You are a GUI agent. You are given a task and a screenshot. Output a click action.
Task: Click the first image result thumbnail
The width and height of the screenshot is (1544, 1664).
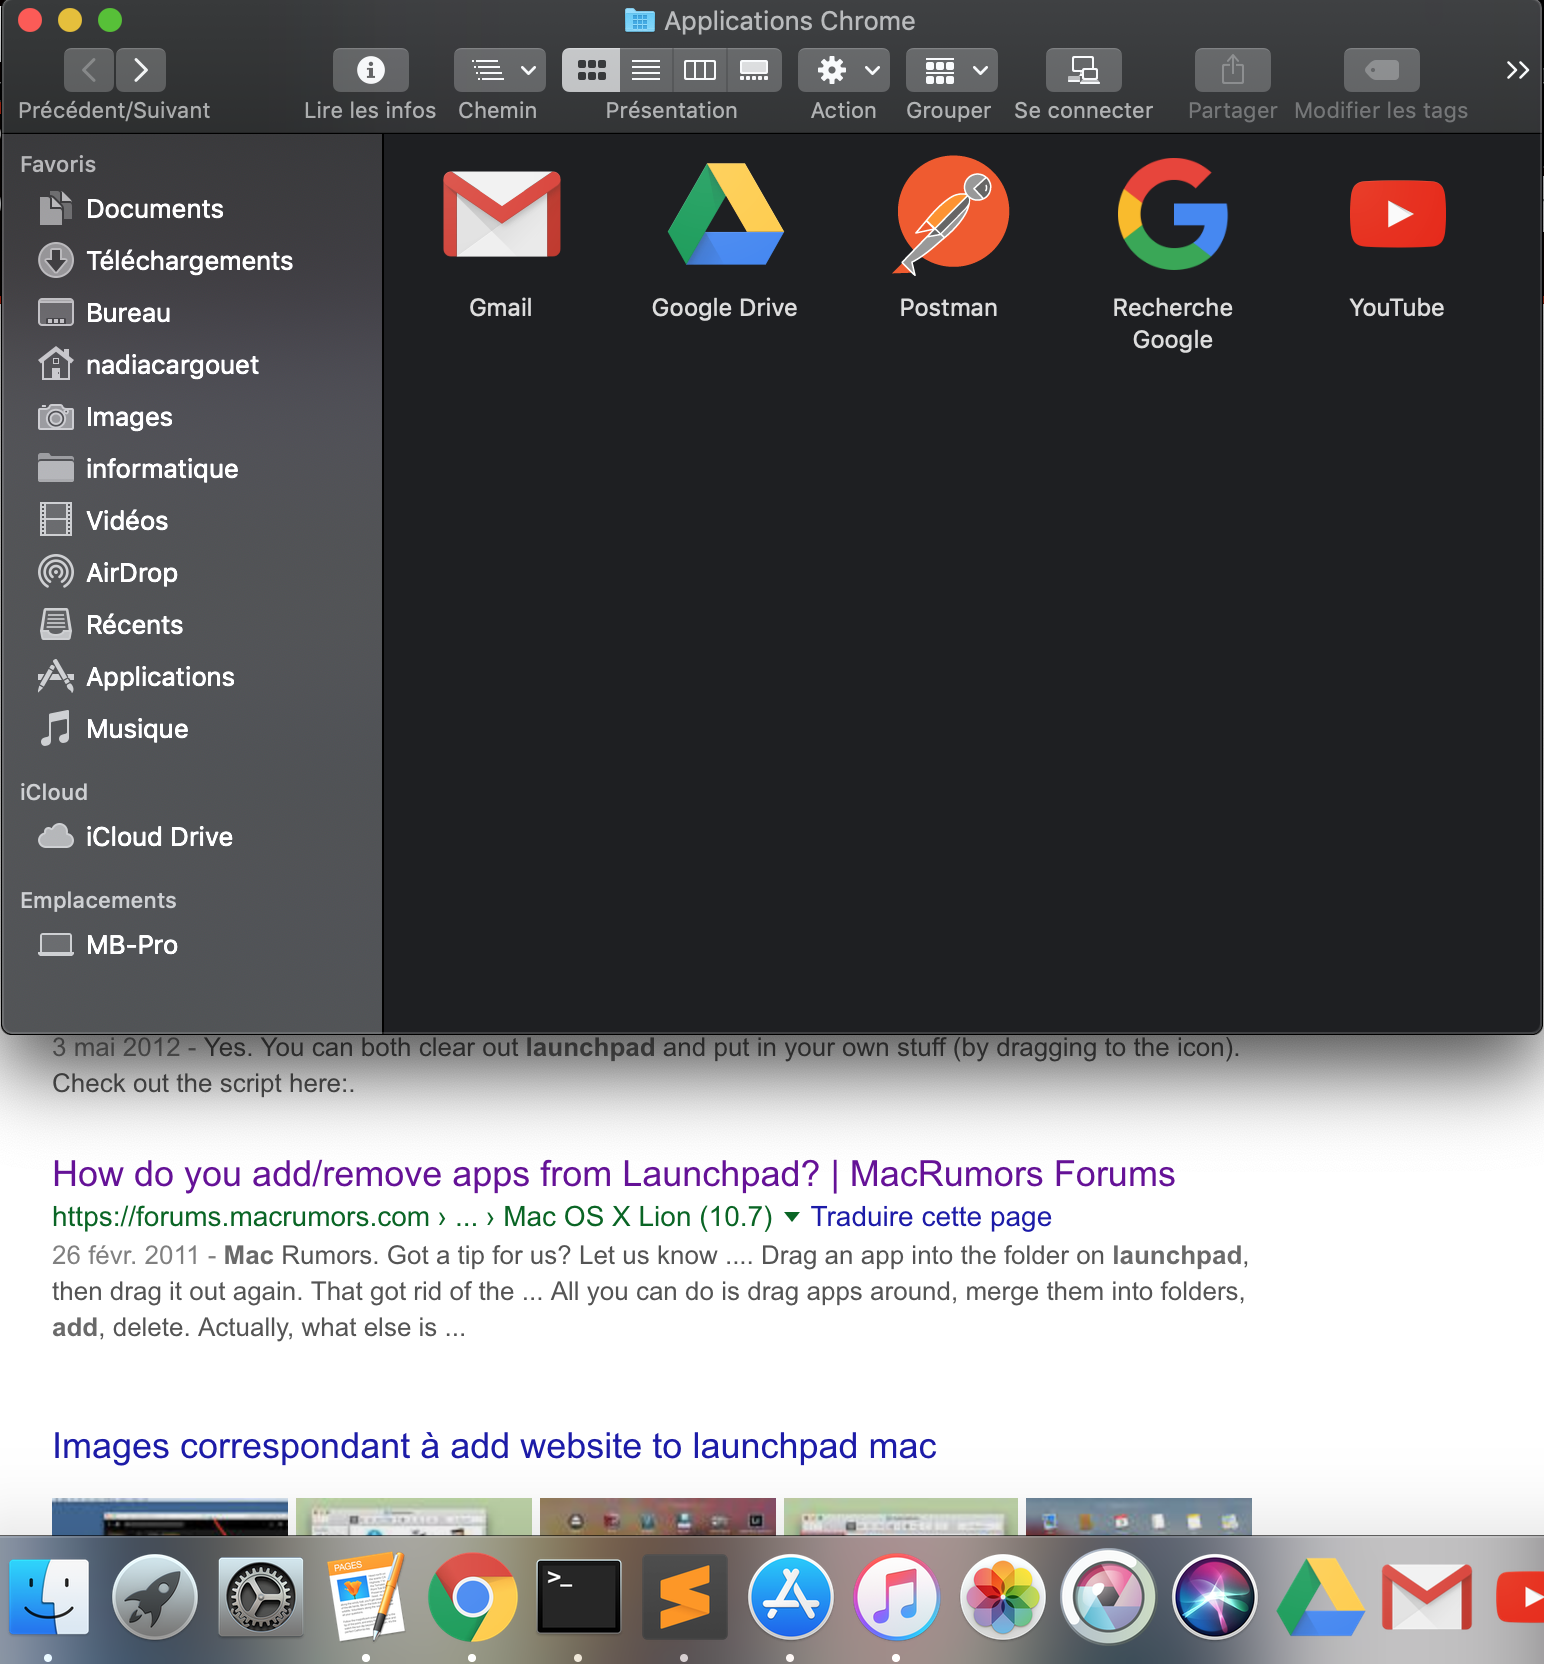click(x=170, y=1516)
